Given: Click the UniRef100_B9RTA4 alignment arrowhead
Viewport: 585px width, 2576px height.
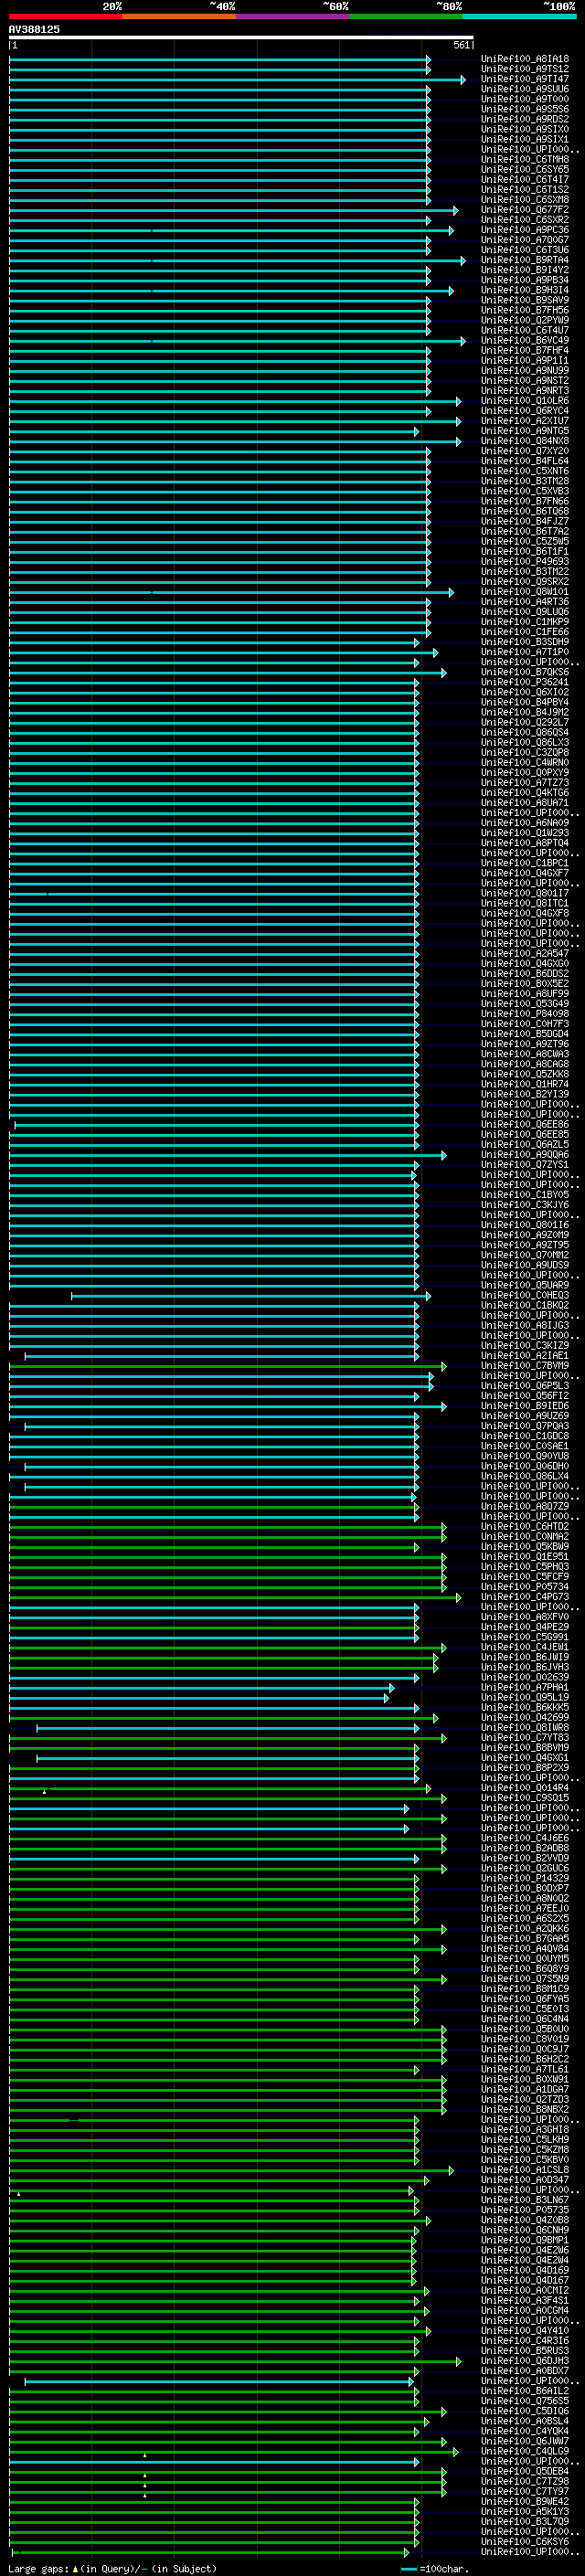Looking at the screenshot, I should [x=463, y=260].
